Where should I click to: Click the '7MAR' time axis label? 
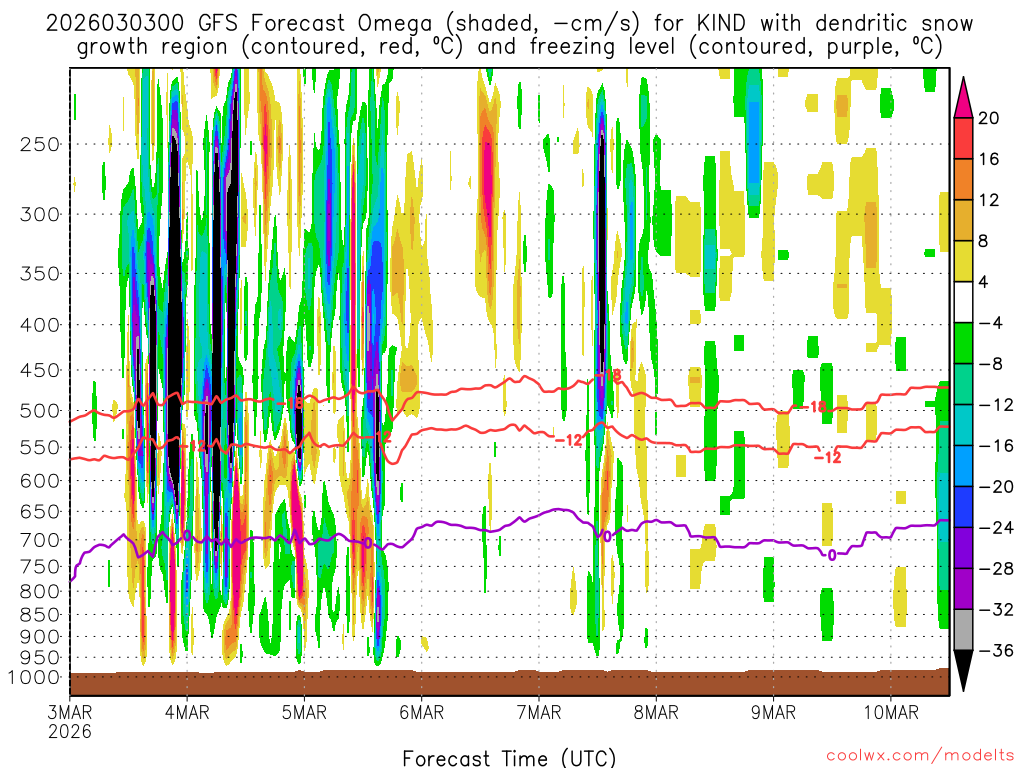539,712
